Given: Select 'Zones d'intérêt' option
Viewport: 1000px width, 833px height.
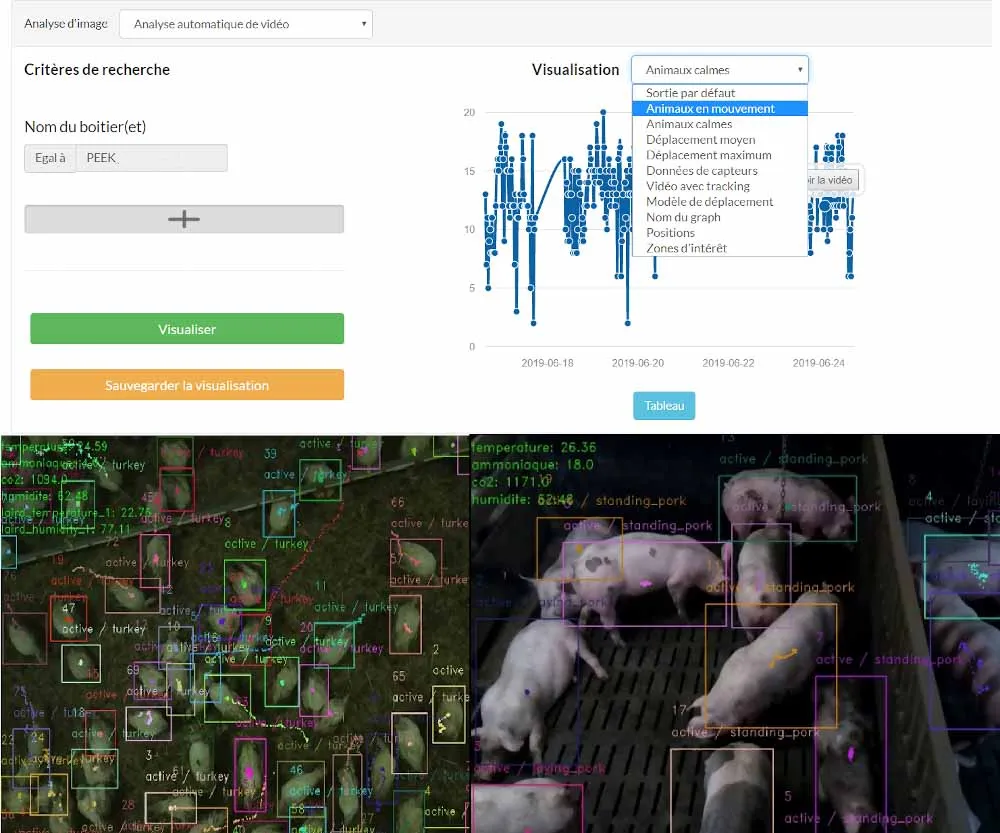Looking at the screenshot, I should [686, 248].
